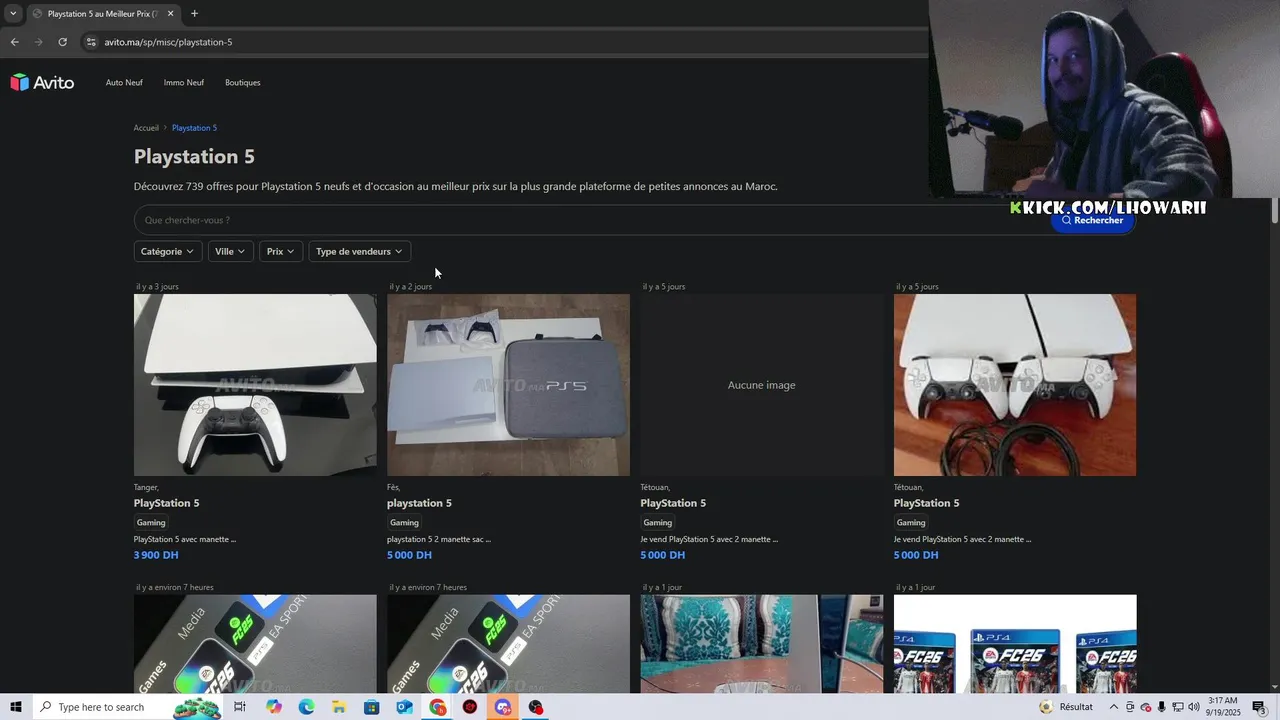Click the microphone icon in system tray
This screenshot has height=720, width=1280.
pos(1161,707)
